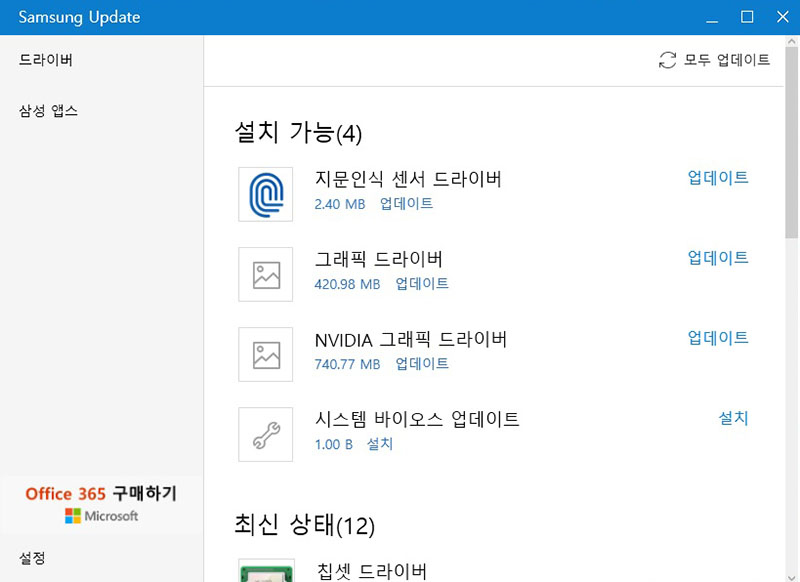
Task: Click the 설치 가능(4) heading
Action: (298, 133)
